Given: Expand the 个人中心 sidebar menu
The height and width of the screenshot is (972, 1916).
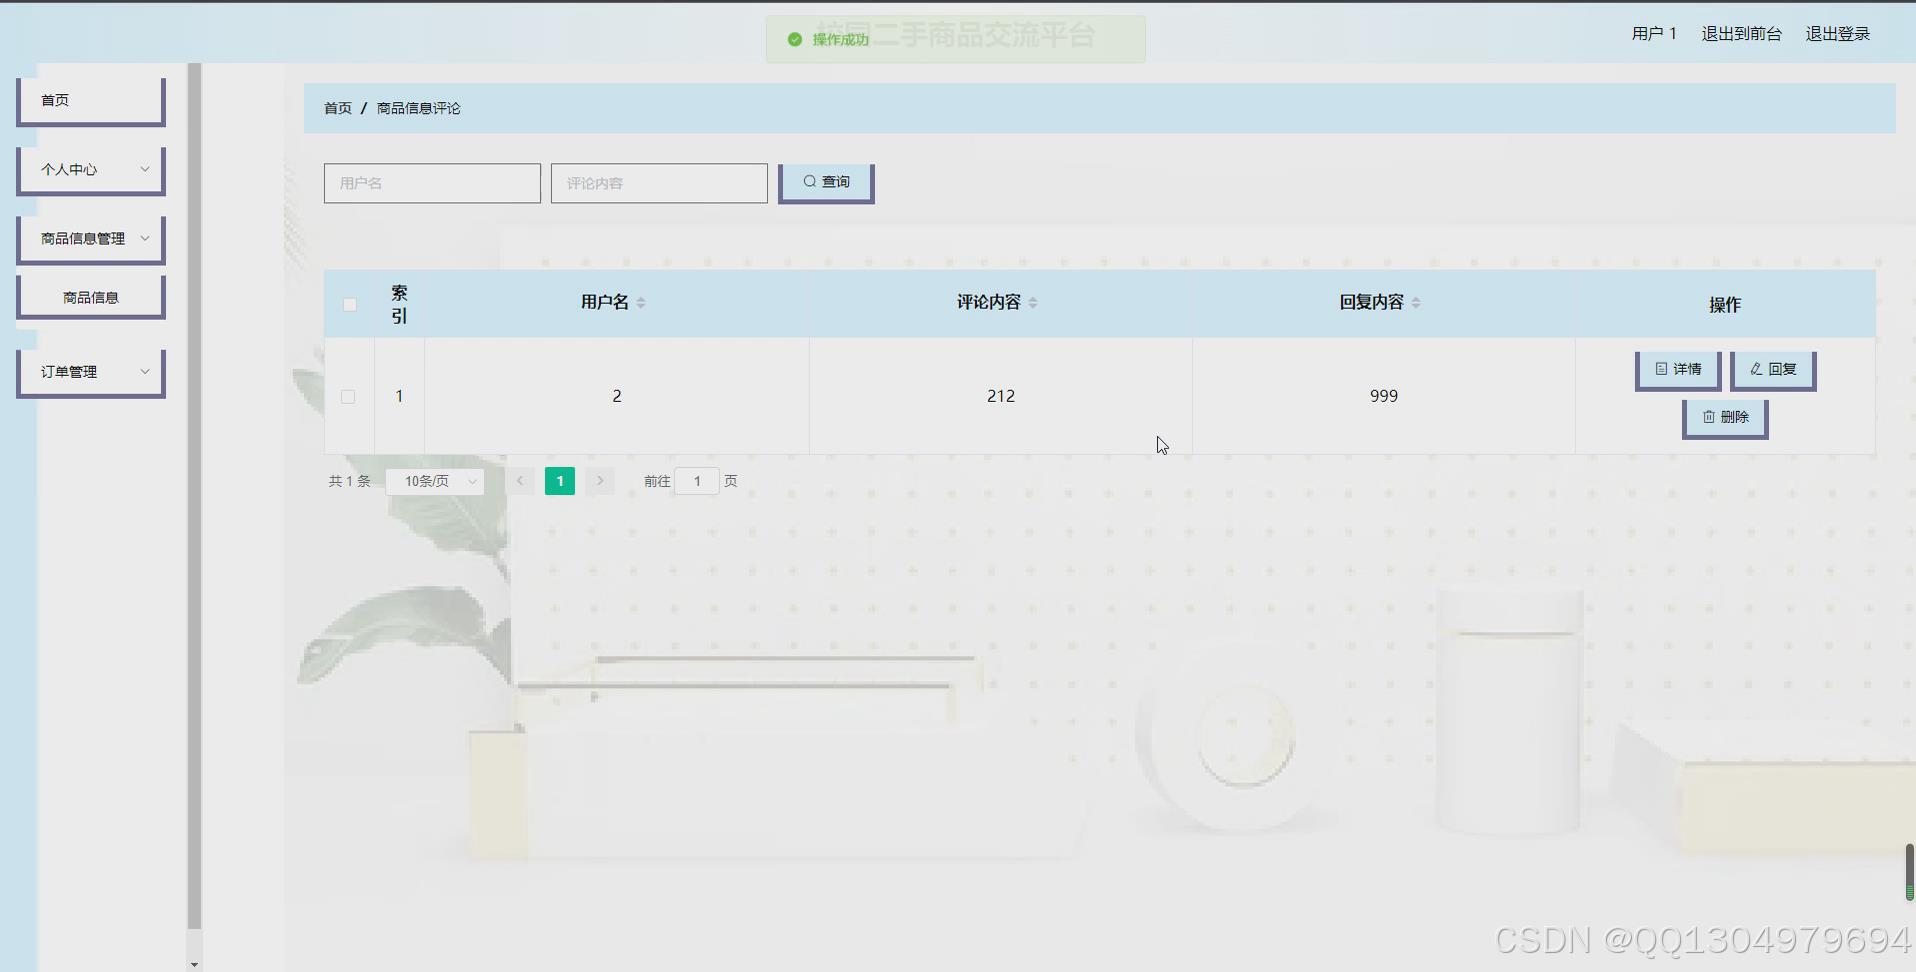Looking at the screenshot, I should coord(90,170).
